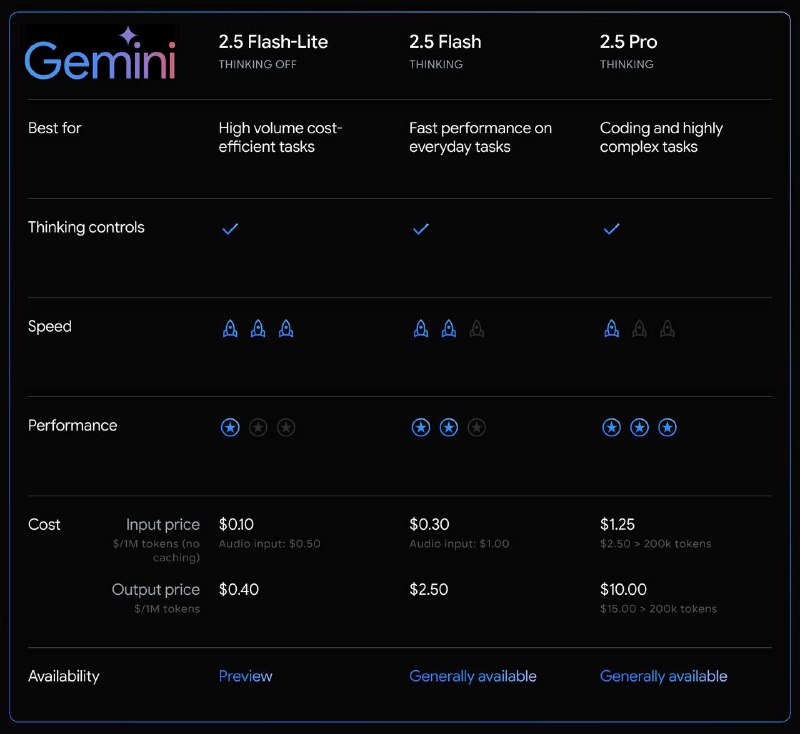Click 'Audio input: $0.50' note
Image resolution: width=800 pixels, height=734 pixels.
(x=269, y=544)
